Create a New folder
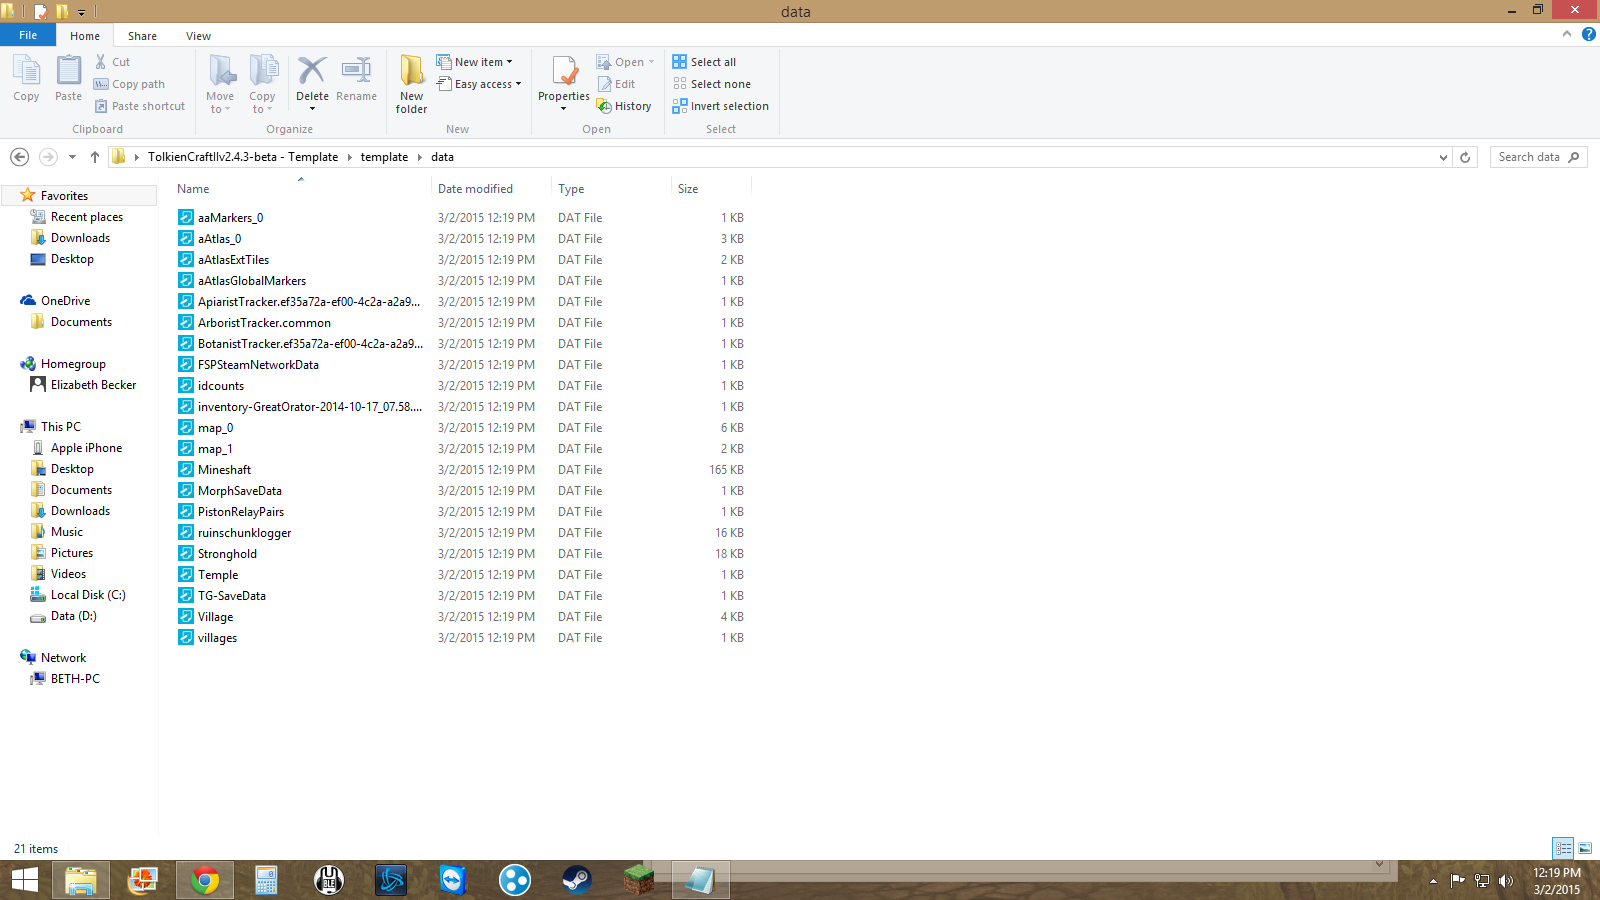 tap(411, 82)
